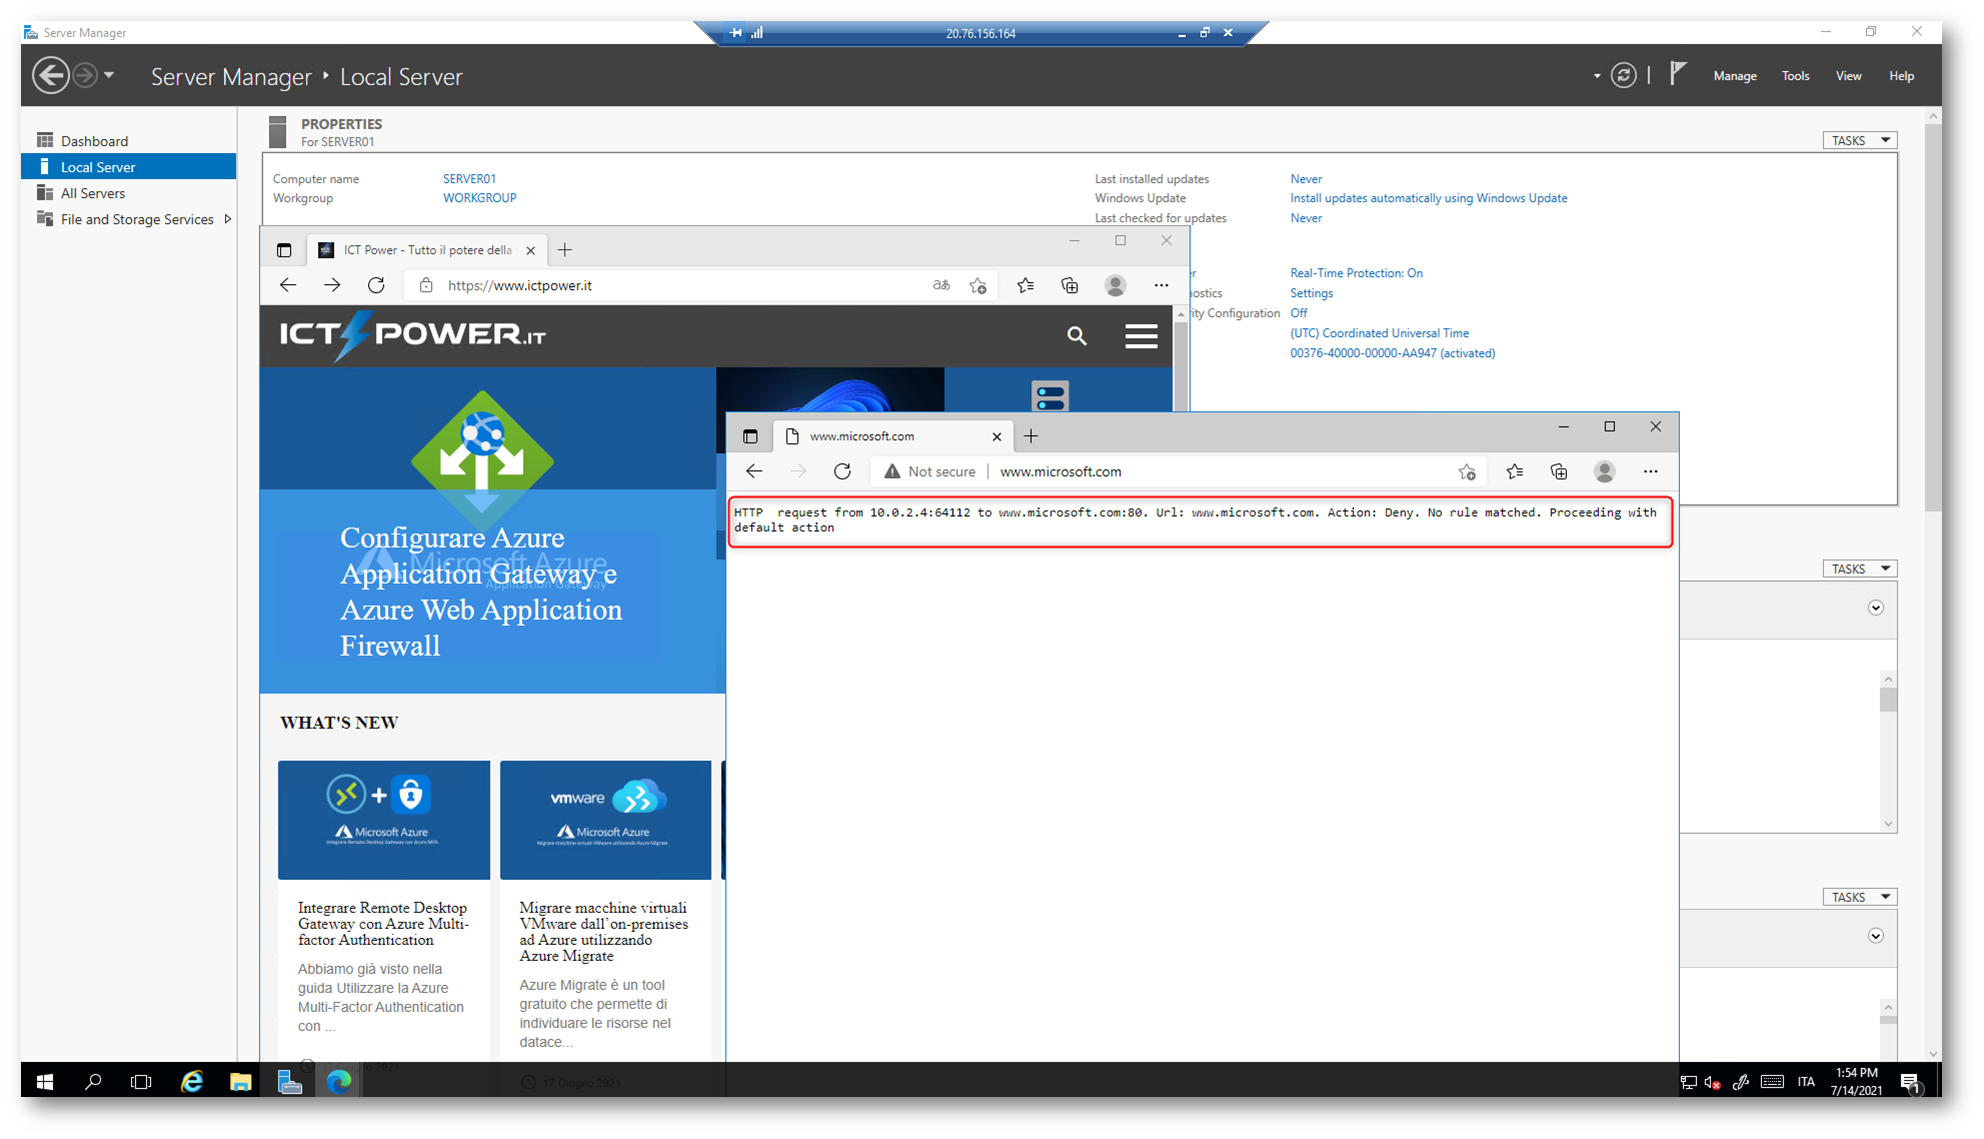Add ictpower.it to favorites with star icon
This screenshot has width=1984, height=1139.
[978, 286]
